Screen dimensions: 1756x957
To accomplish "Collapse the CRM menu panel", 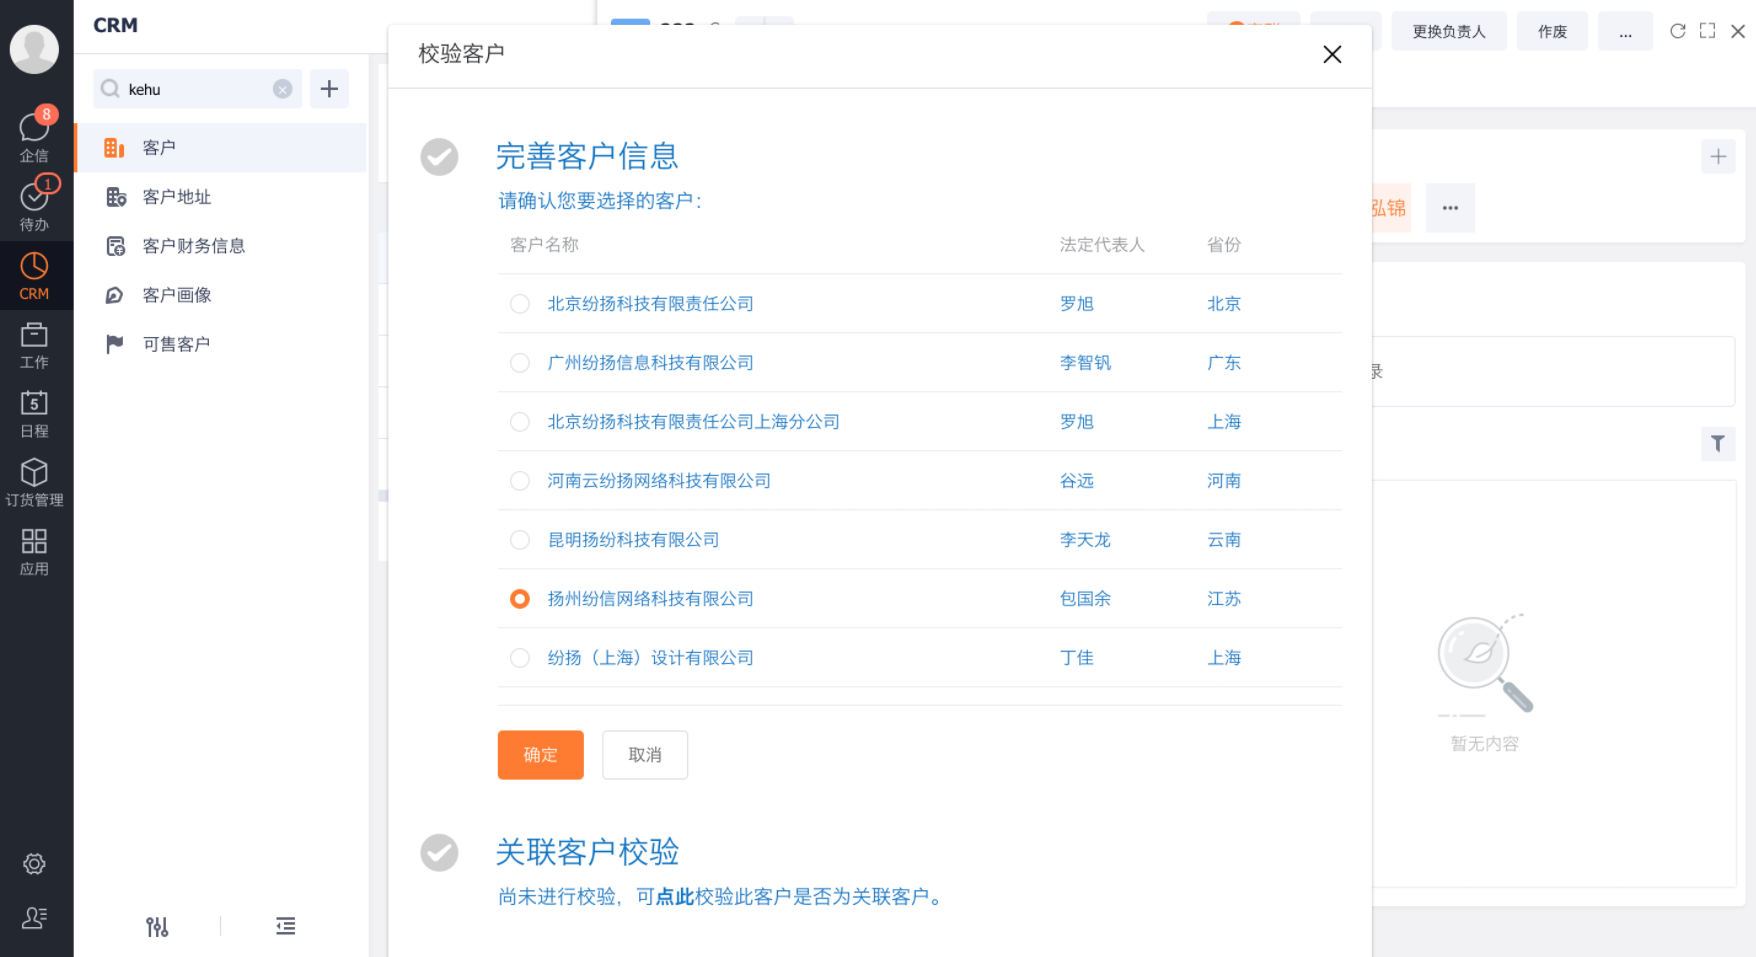I will (286, 926).
